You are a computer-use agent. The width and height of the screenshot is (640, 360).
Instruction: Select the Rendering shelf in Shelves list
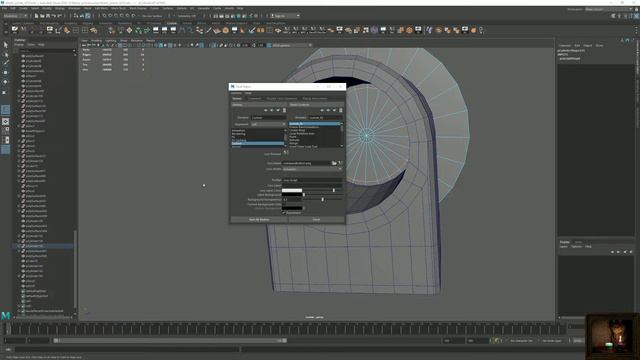coord(239,134)
